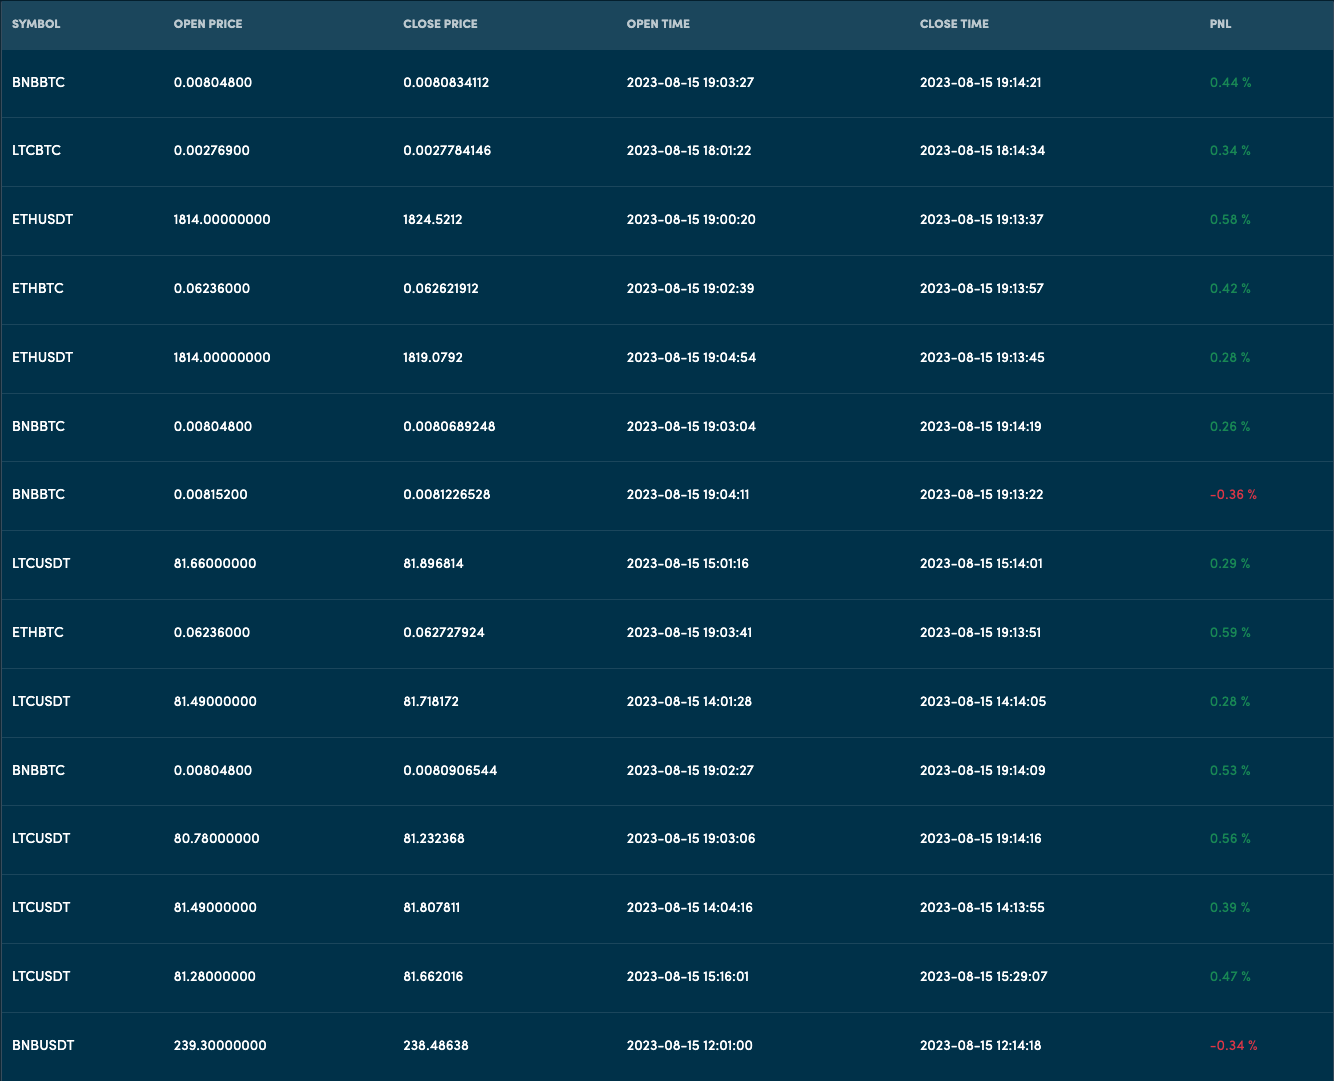Select open time 2023-08-15 15:01:16
This screenshot has height=1081, width=1334.
[688, 564]
